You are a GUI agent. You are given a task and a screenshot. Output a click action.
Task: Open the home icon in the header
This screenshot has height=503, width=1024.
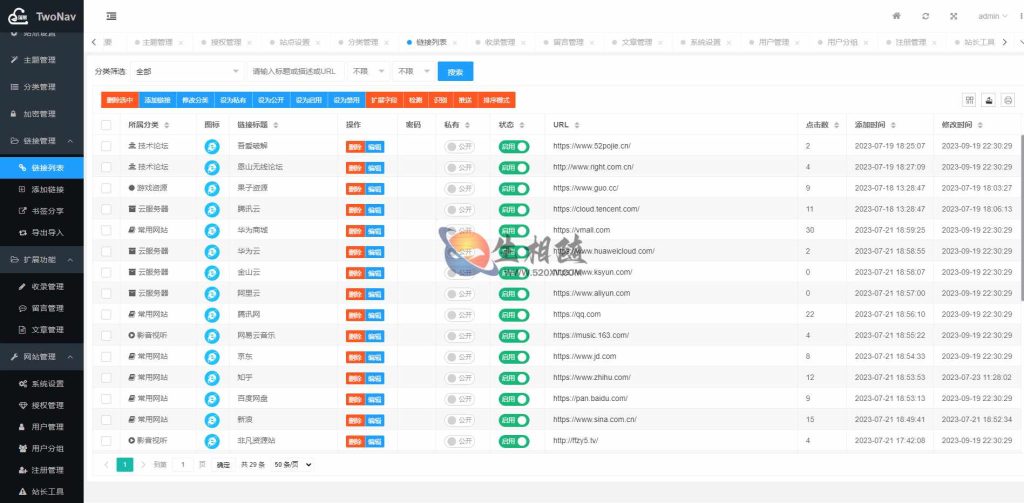(897, 16)
